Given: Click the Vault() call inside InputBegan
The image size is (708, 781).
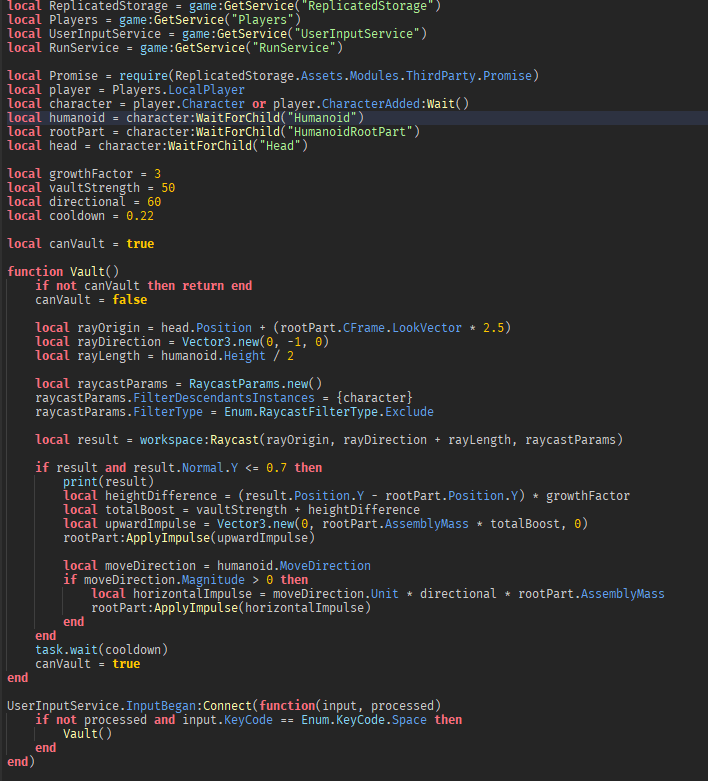Looking at the screenshot, I should (87, 734).
